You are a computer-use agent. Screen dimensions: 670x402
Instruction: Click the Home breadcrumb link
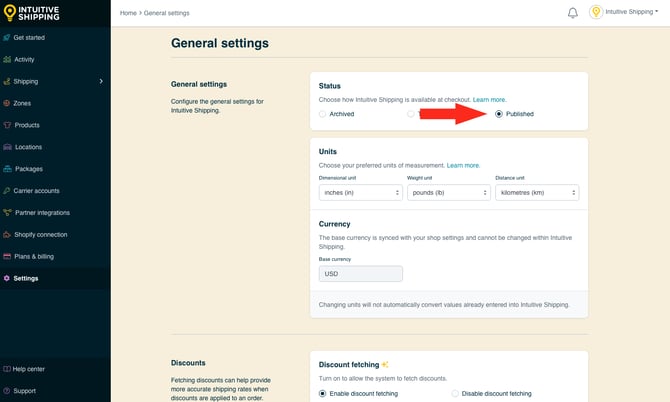pos(128,13)
